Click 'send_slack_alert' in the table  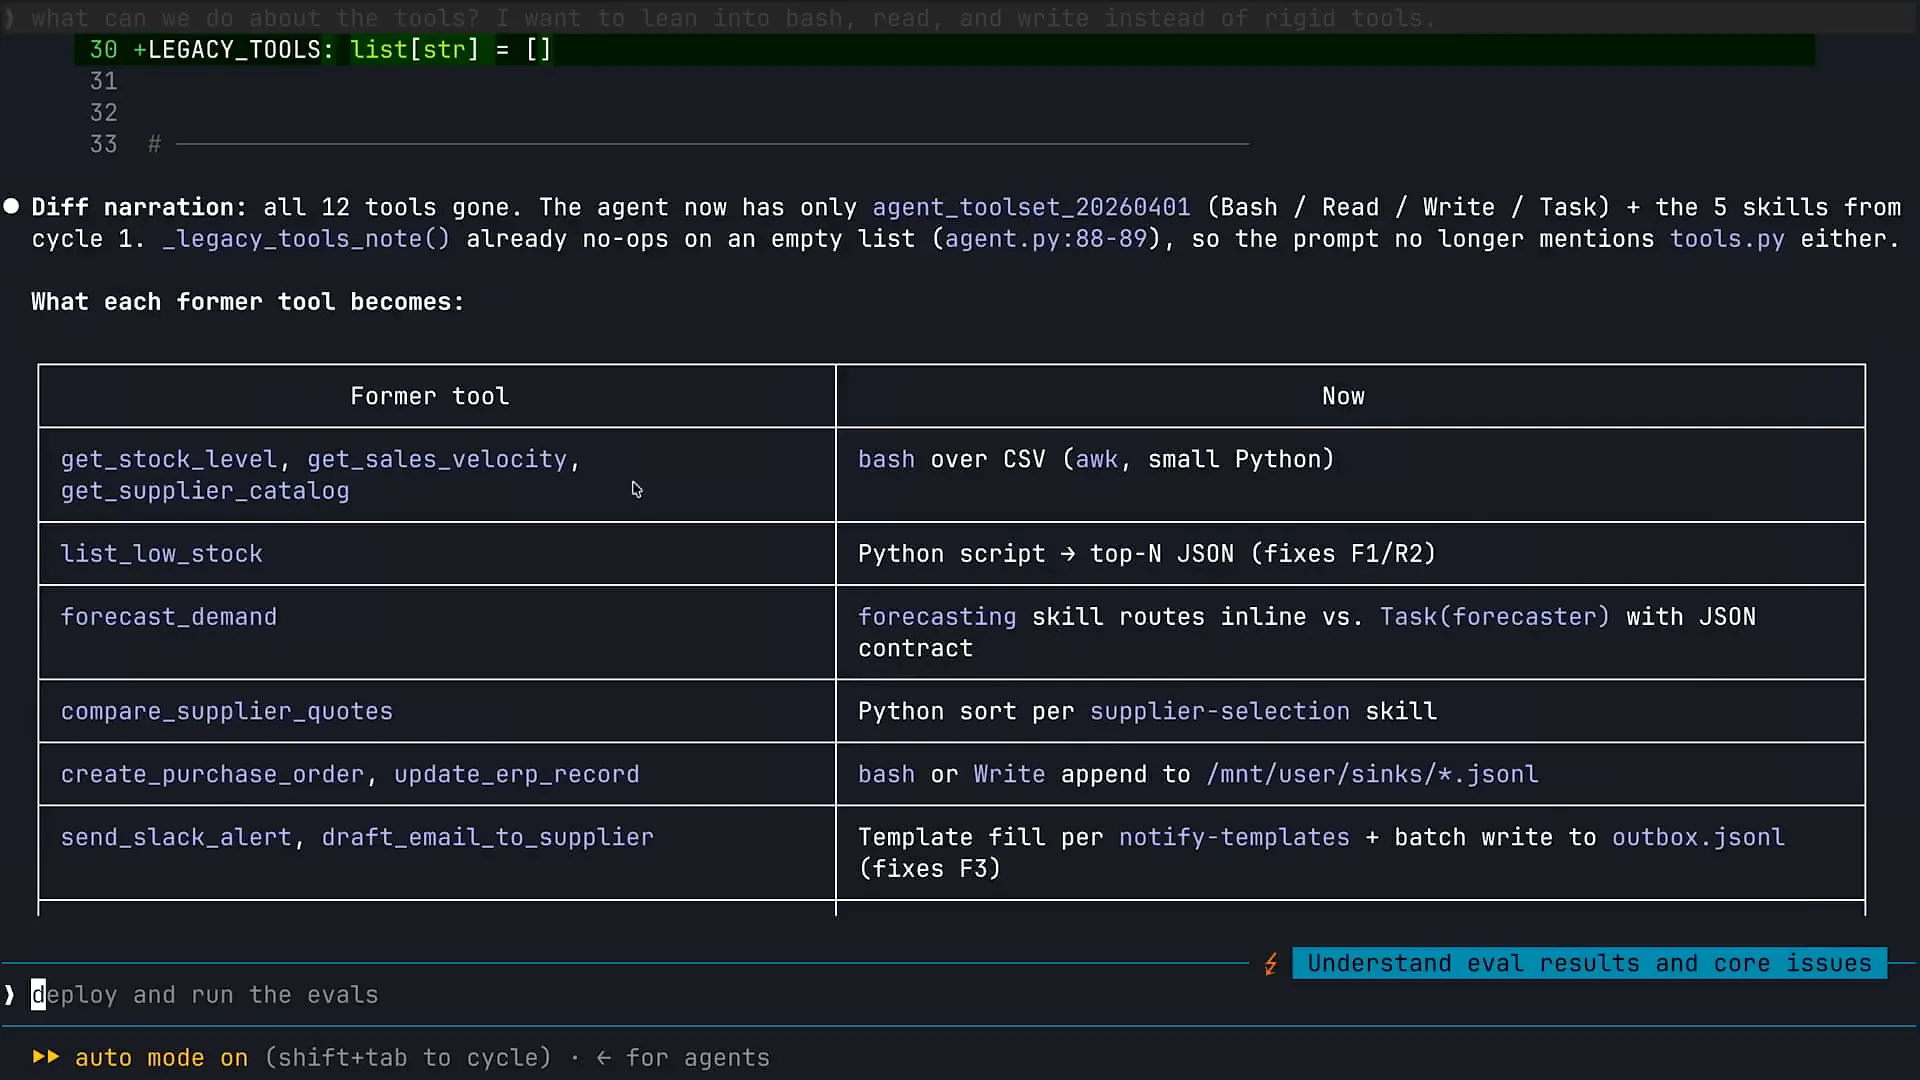click(176, 837)
